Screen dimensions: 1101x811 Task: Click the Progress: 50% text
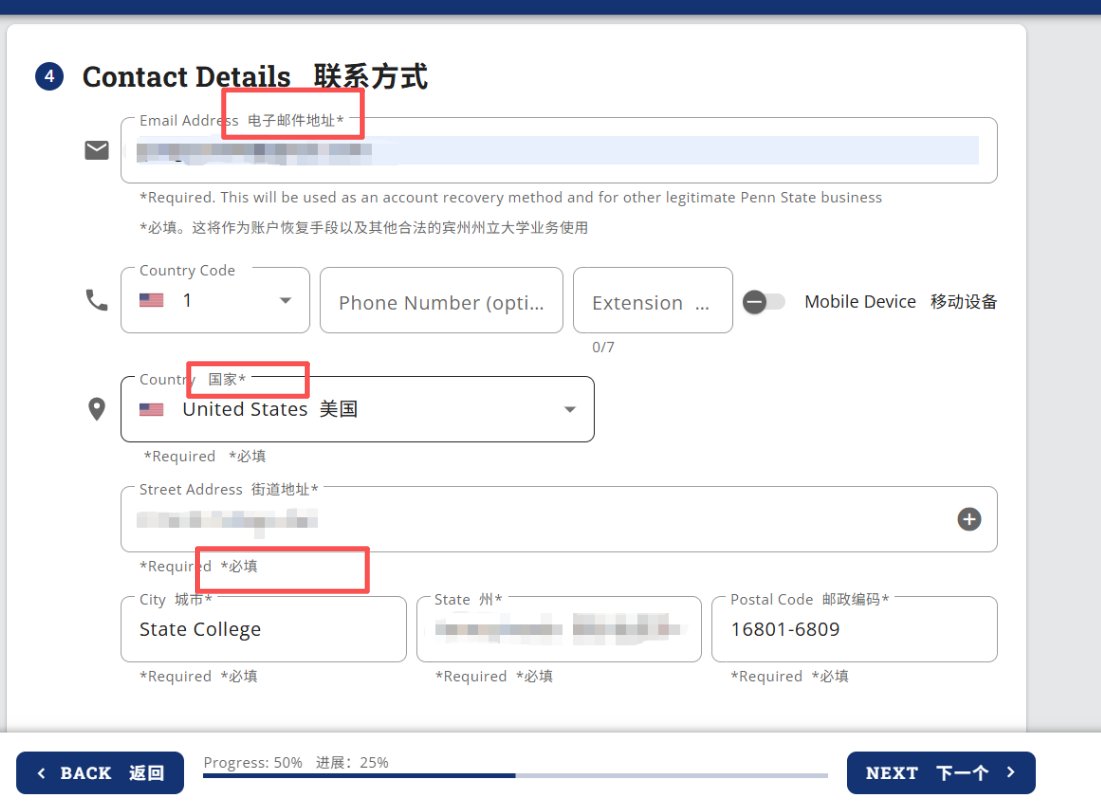point(253,763)
